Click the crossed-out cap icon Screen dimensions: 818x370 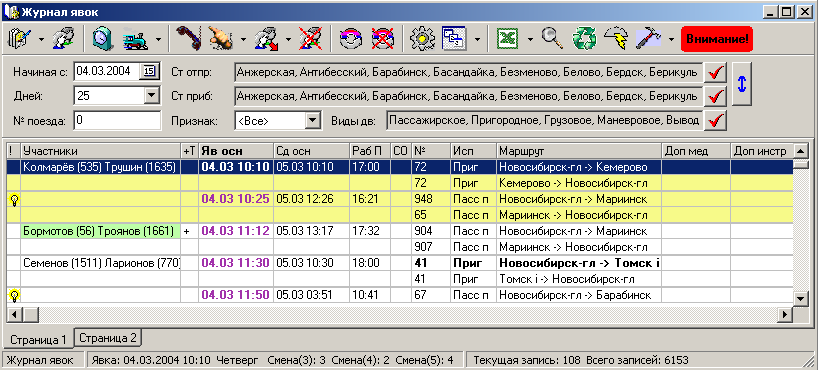tap(383, 39)
